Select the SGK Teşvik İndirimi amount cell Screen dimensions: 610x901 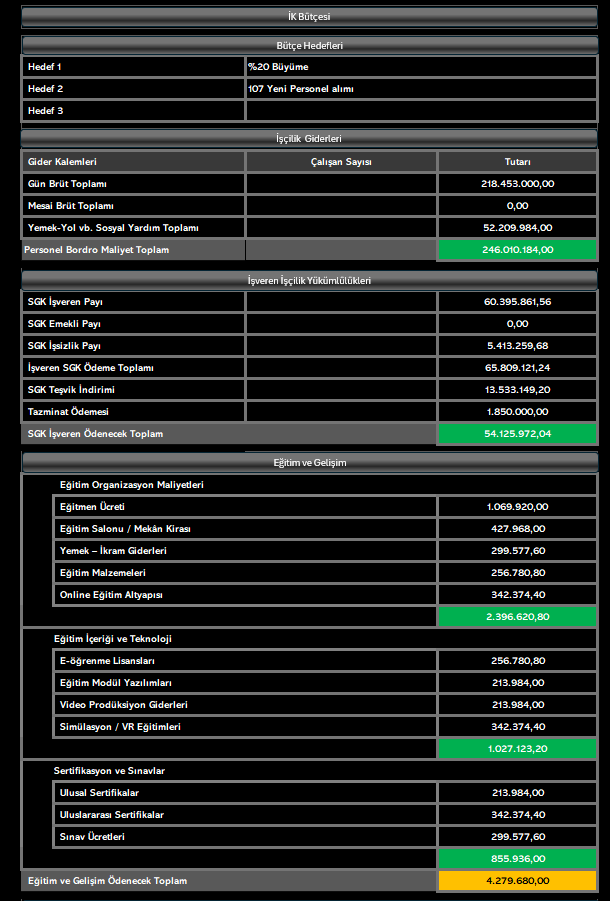click(x=518, y=390)
